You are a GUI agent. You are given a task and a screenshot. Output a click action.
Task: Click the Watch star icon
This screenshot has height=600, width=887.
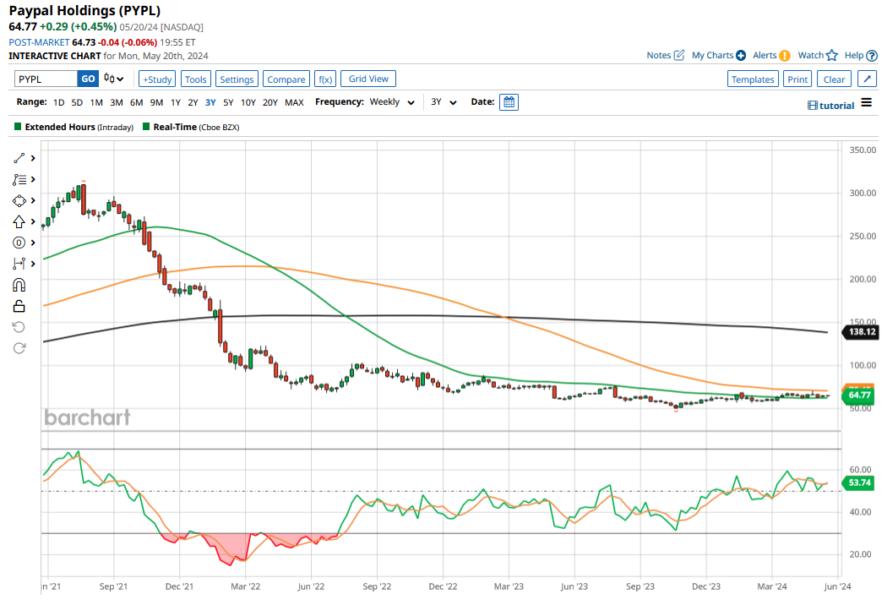(x=832, y=55)
